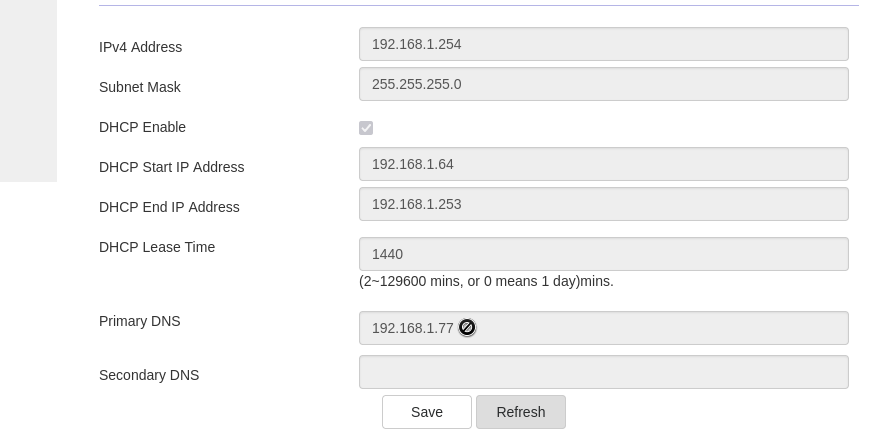
Task: Click the "DHCP End IP Address" label
Action: click(x=169, y=207)
